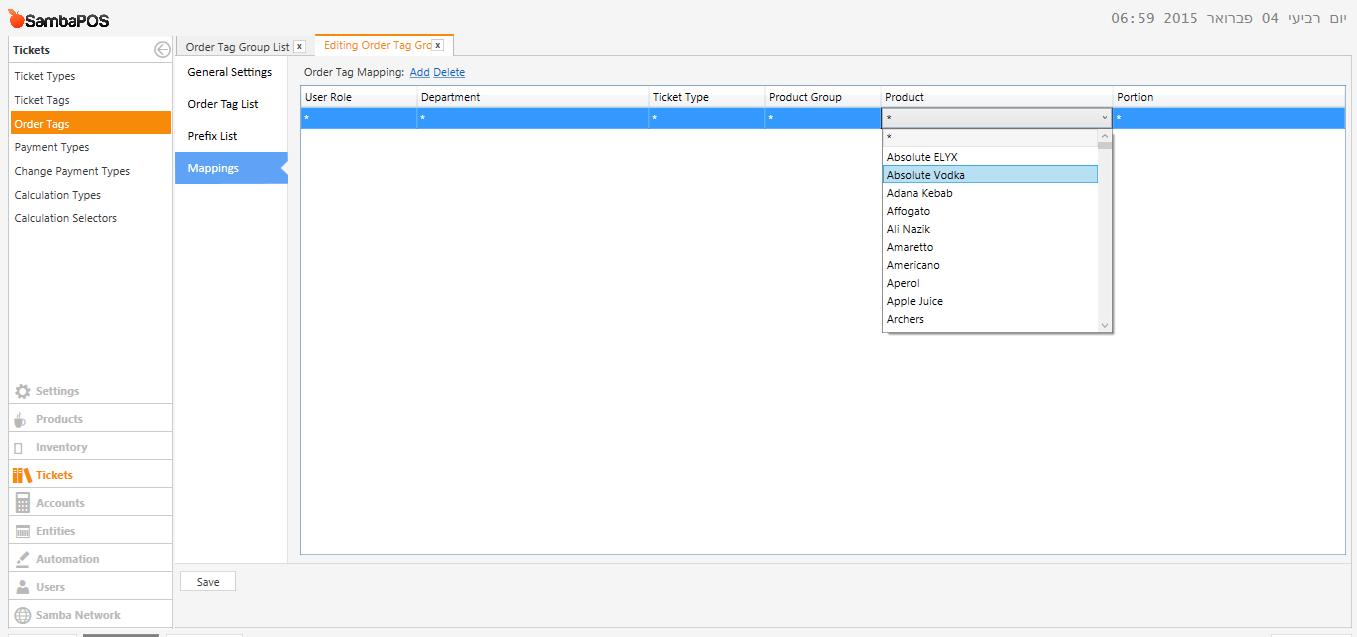This screenshot has width=1357, height=637.
Task: Switch to Order Tag Group List tab
Action: [x=237, y=47]
